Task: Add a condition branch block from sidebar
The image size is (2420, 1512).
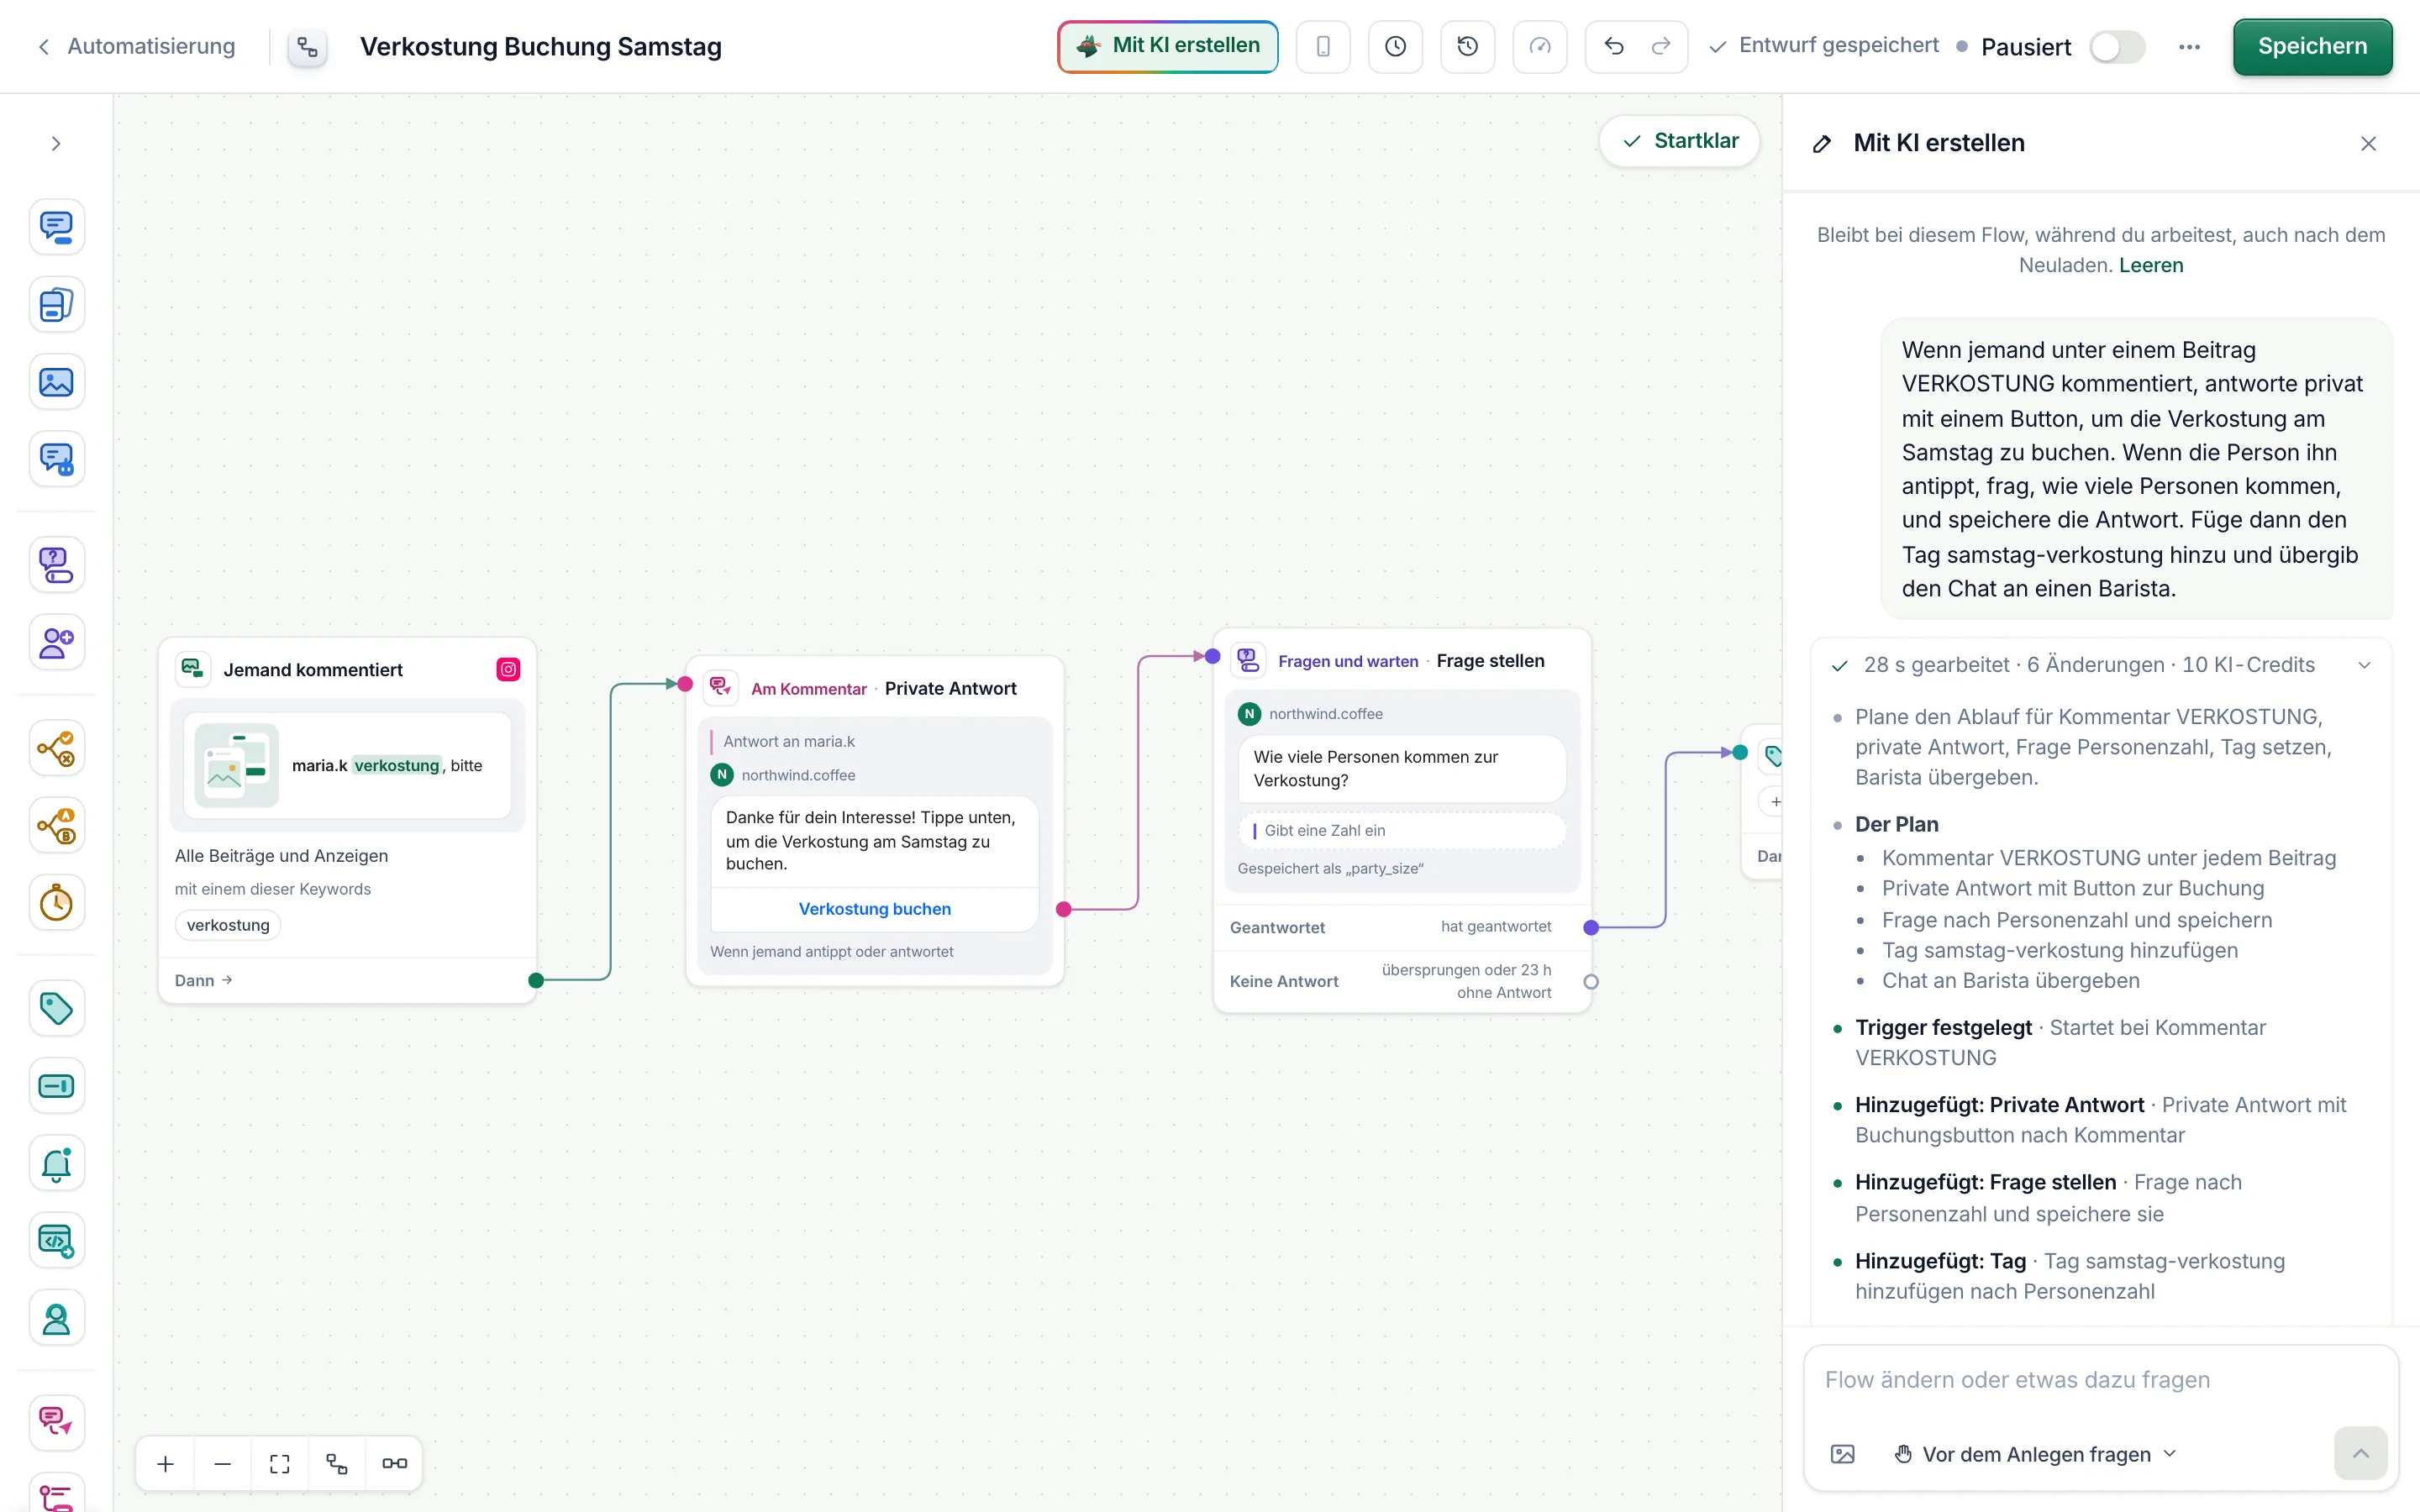Action: [56, 748]
